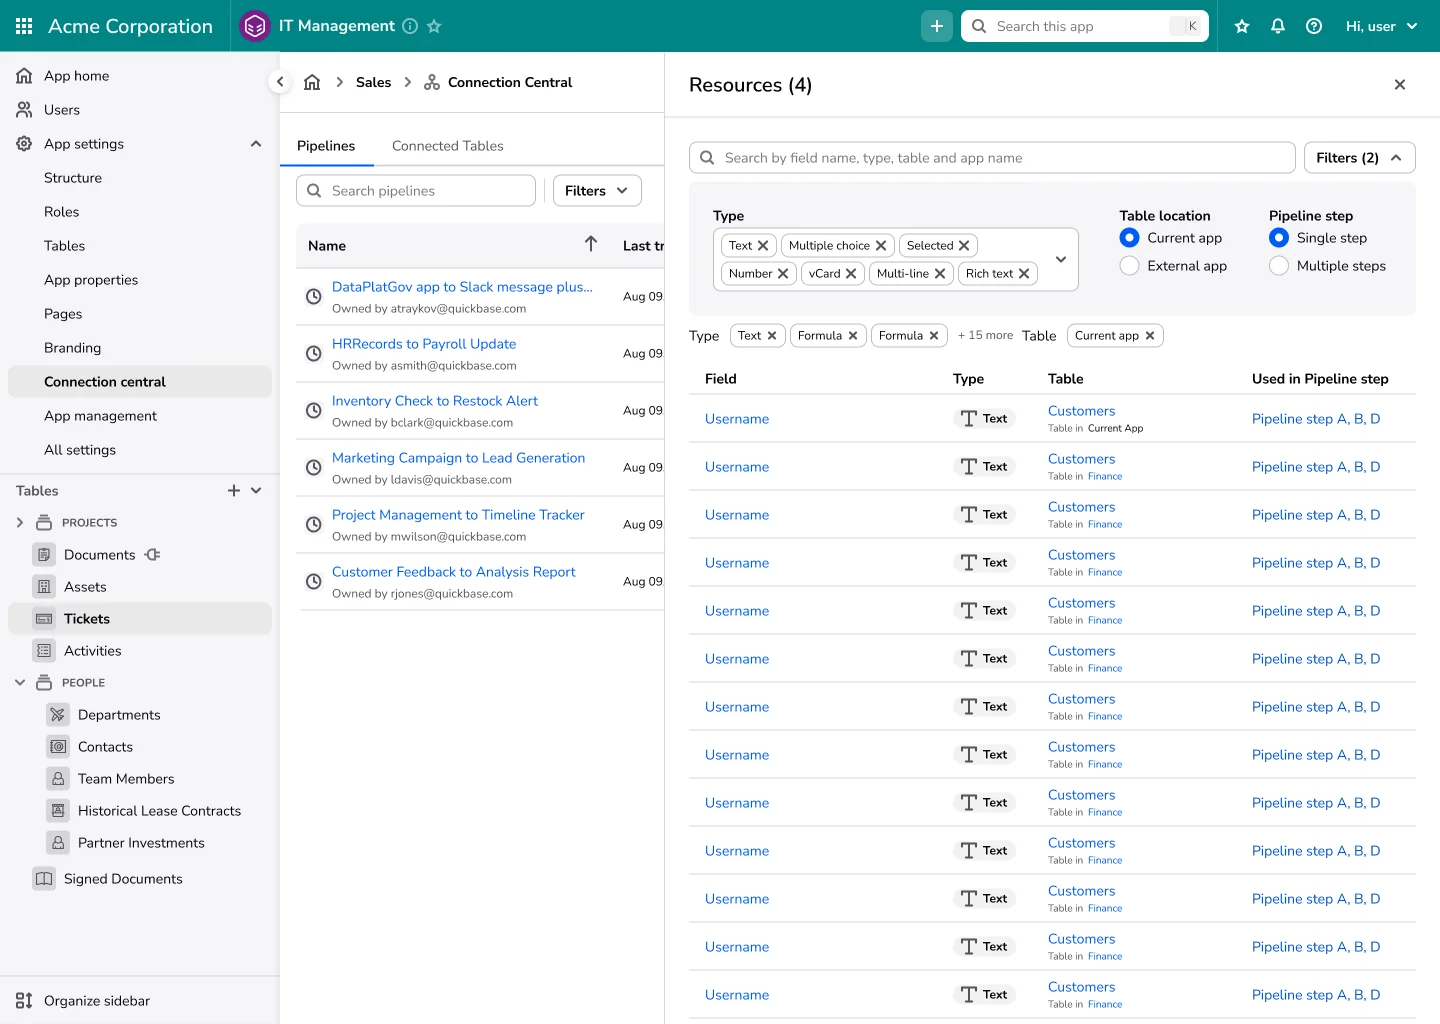Open Customer Feedback to Analysis Report
The height and width of the screenshot is (1024, 1440).
coord(454,572)
